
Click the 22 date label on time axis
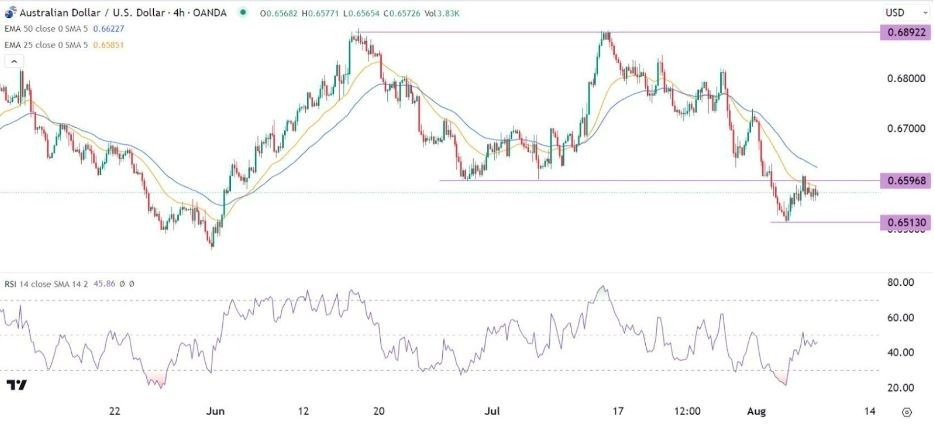point(115,411)
